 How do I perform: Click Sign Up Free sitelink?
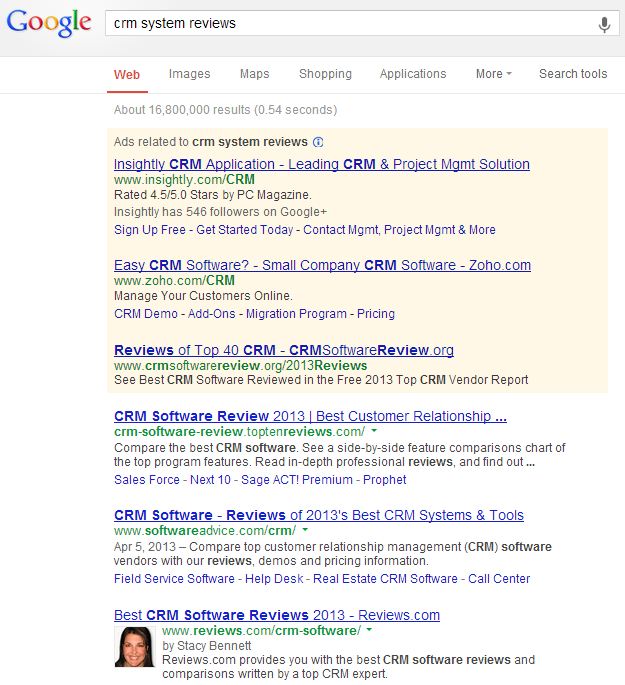pos(150,230)
